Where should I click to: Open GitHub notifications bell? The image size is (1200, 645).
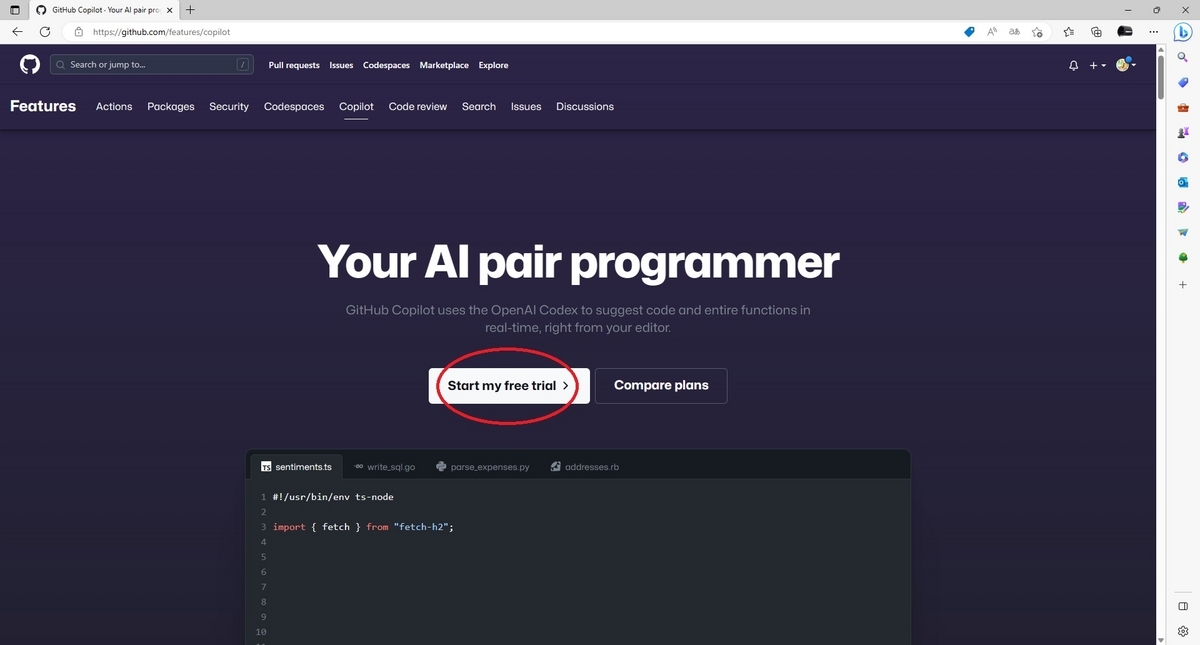point(1074,65)
